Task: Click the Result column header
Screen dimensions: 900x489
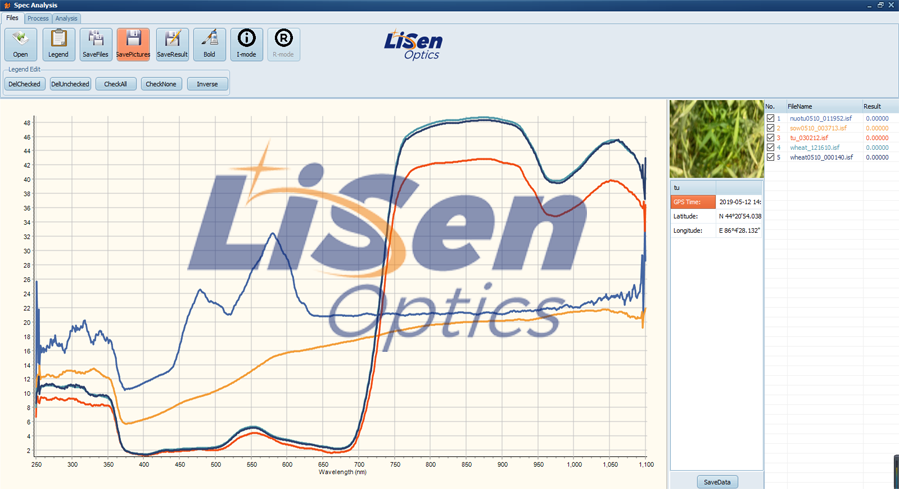Action: click(x=879, y=106)
